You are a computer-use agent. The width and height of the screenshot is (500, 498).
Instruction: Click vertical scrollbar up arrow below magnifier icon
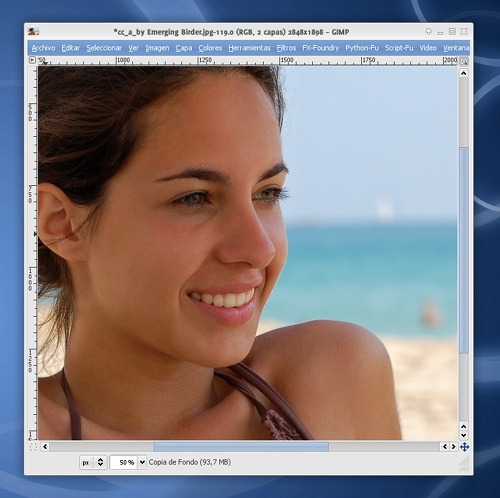click(x=464, y=73)
